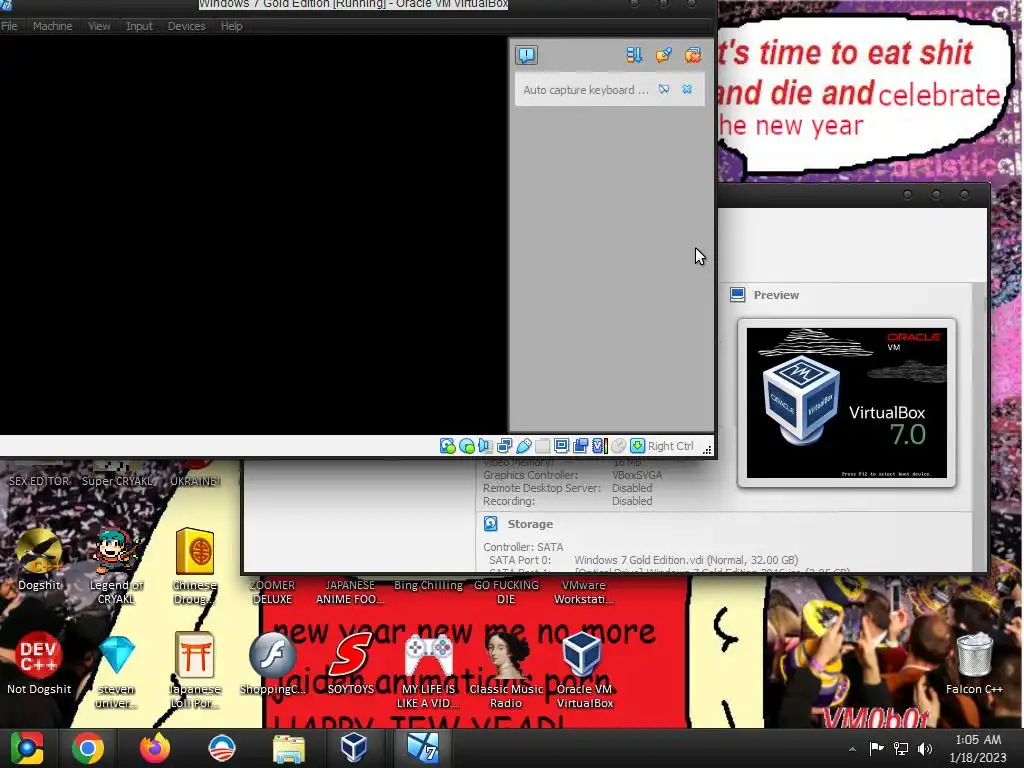Select the VMware Workstati... desktop label
Screen dimensions: 1024x768
tap(584, 592)
